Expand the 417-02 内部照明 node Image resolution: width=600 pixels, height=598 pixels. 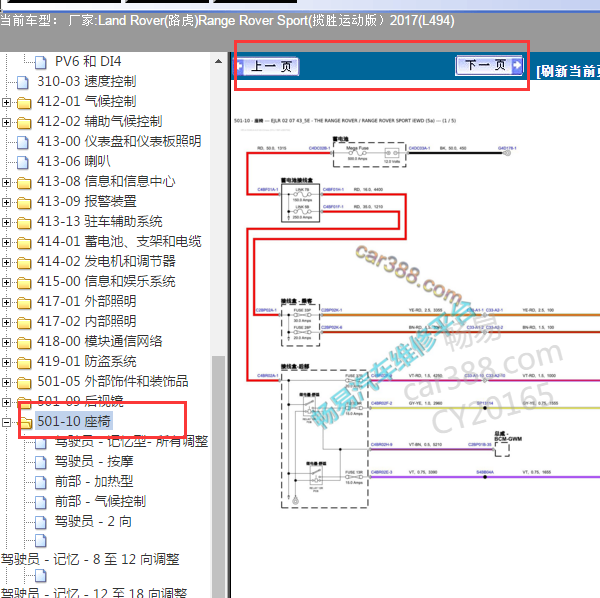click(x=6, y=322)
